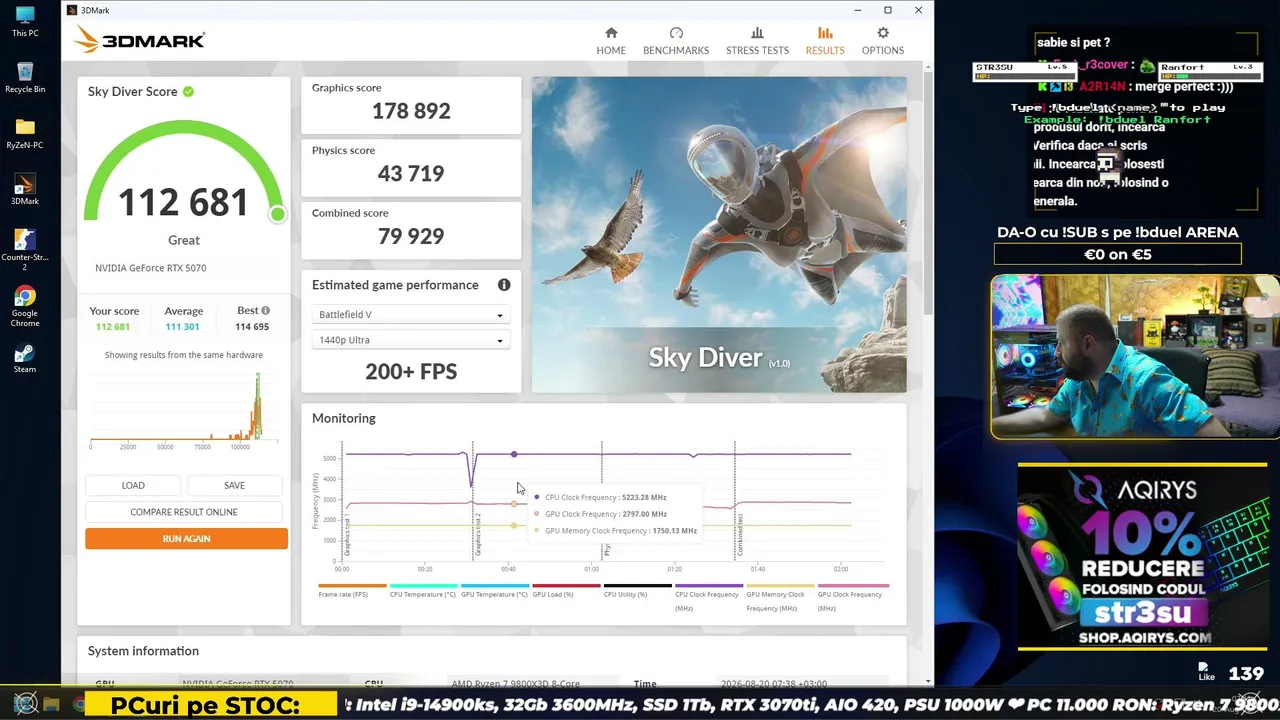Image resolution: width=1280 pixels, height=720 pixels.
Task: Switch to the BENCHMARKS tab
Action: [x=676, y=41]
